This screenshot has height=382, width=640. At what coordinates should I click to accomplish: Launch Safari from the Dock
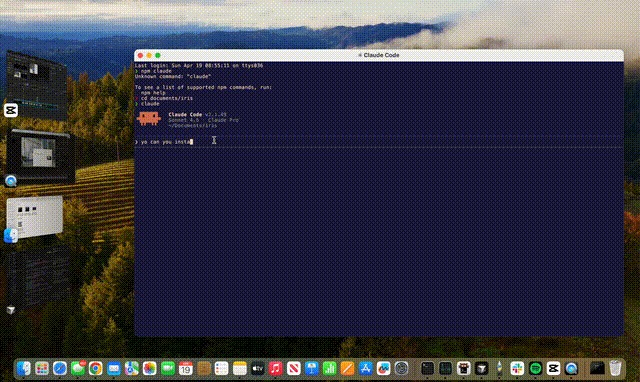tap(60, 369)
